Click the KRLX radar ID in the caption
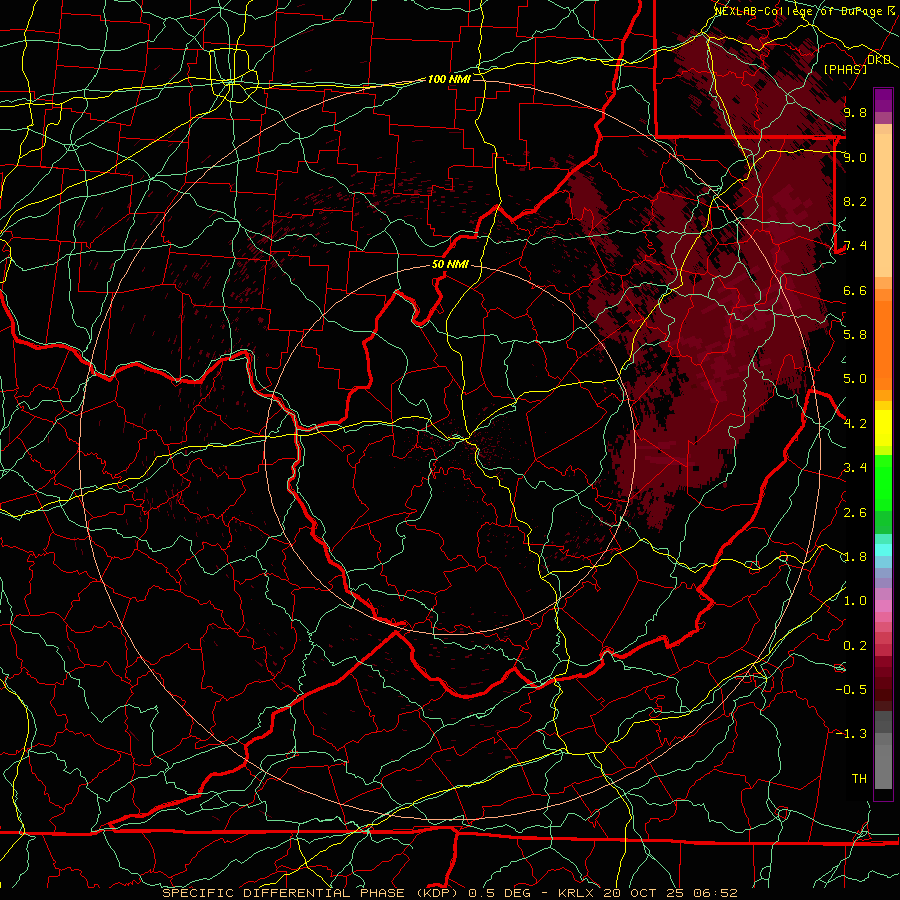 pos(576,893)
